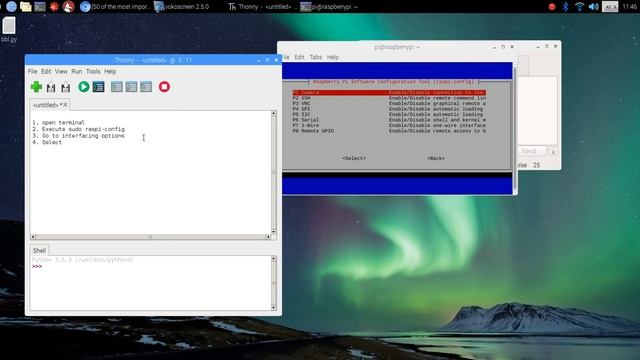
Task: Click the line '1. open terminal' in editor
Action: [x=58, y=122]
